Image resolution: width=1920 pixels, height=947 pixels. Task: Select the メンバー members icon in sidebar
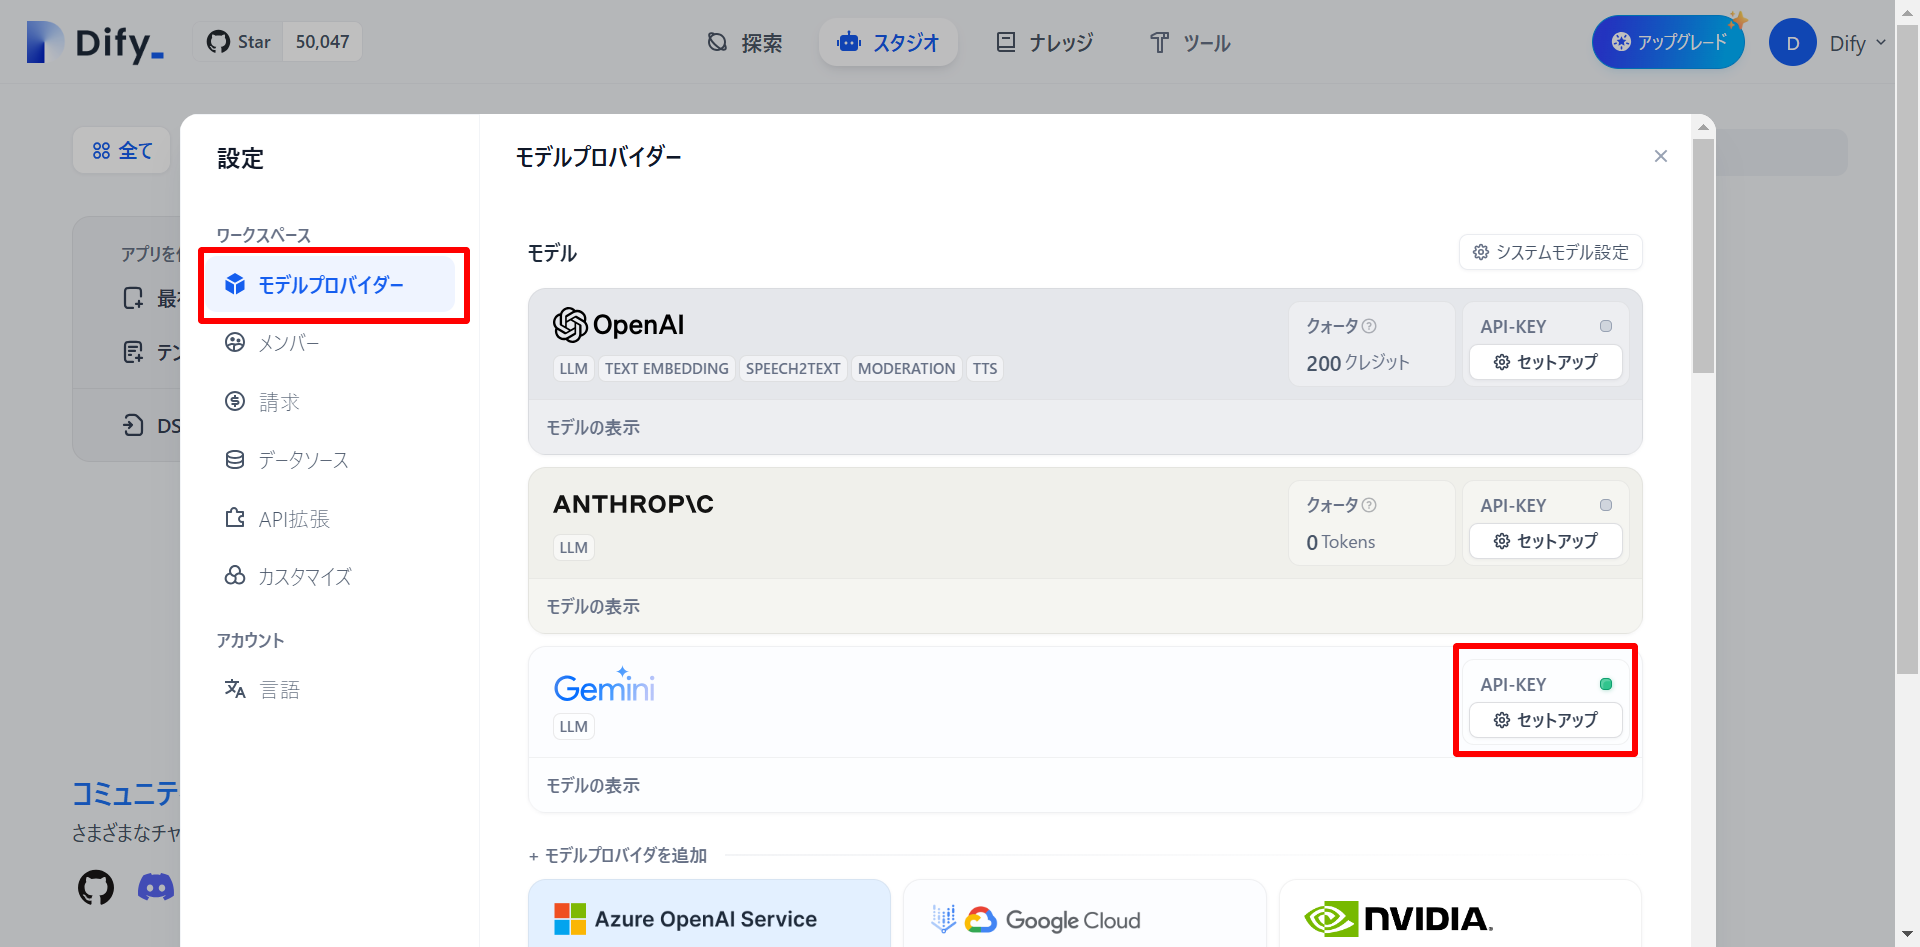pyautogui.click(x=235, y=342)
